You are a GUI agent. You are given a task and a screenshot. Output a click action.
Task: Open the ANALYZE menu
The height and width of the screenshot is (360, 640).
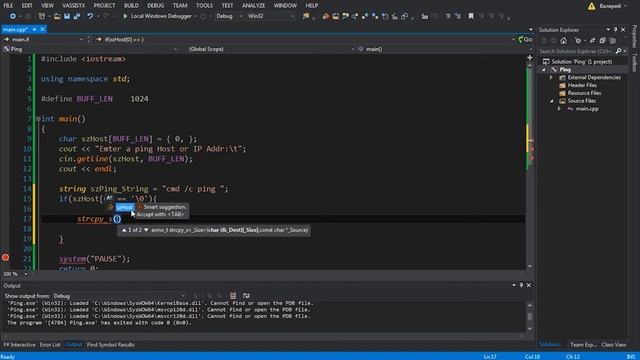(253, 6)
